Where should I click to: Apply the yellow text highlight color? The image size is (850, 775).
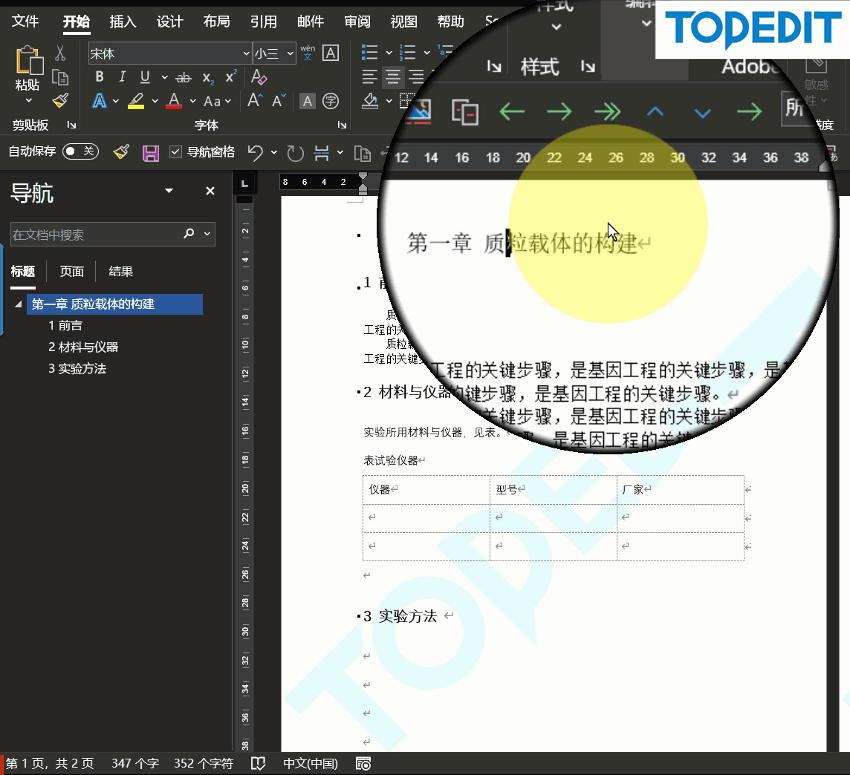tap(137, 101)
